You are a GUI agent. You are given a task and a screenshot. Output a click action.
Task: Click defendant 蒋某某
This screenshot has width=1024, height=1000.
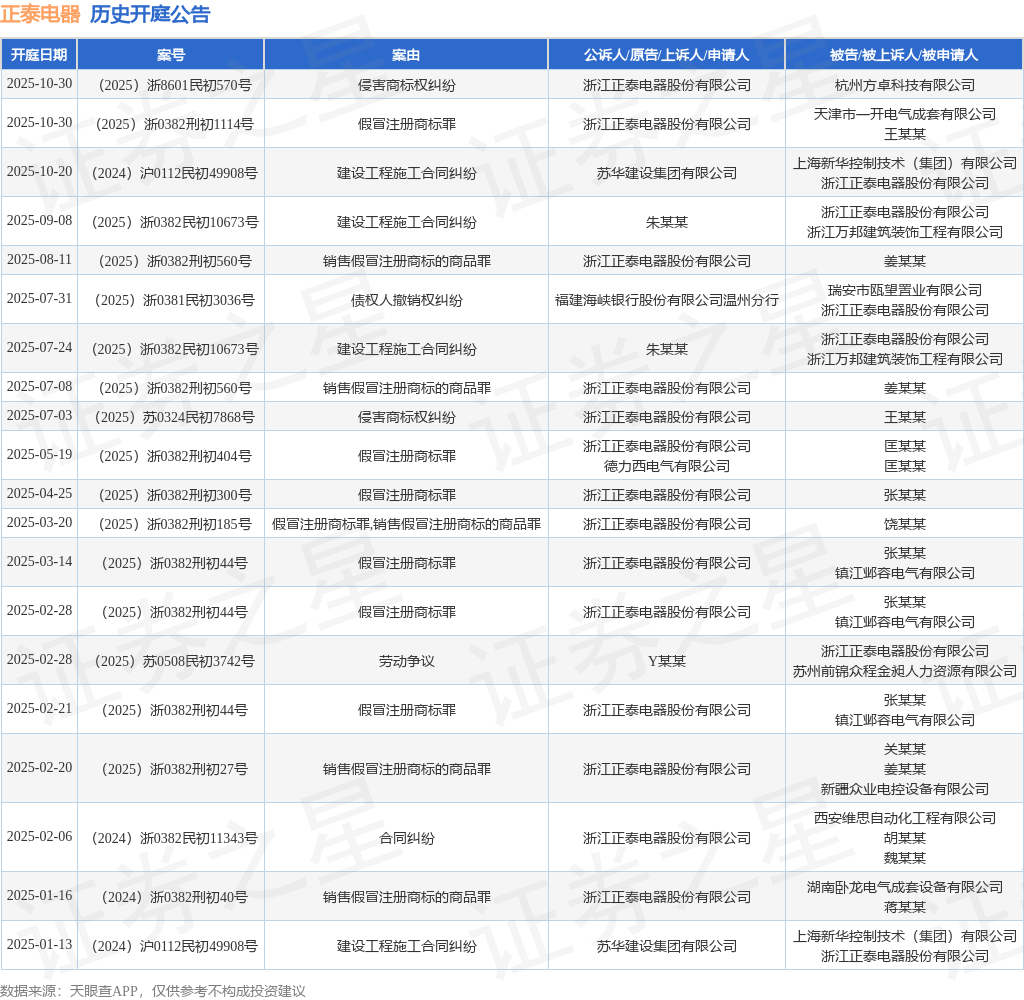coord(904,907)
